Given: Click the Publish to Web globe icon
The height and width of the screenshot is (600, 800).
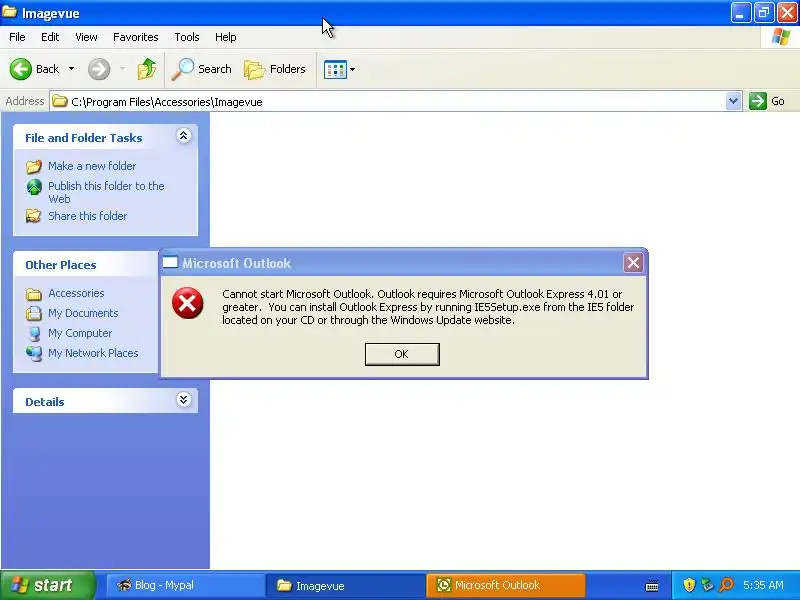Looking at the screenshot, I should click(x=34, y=187).
